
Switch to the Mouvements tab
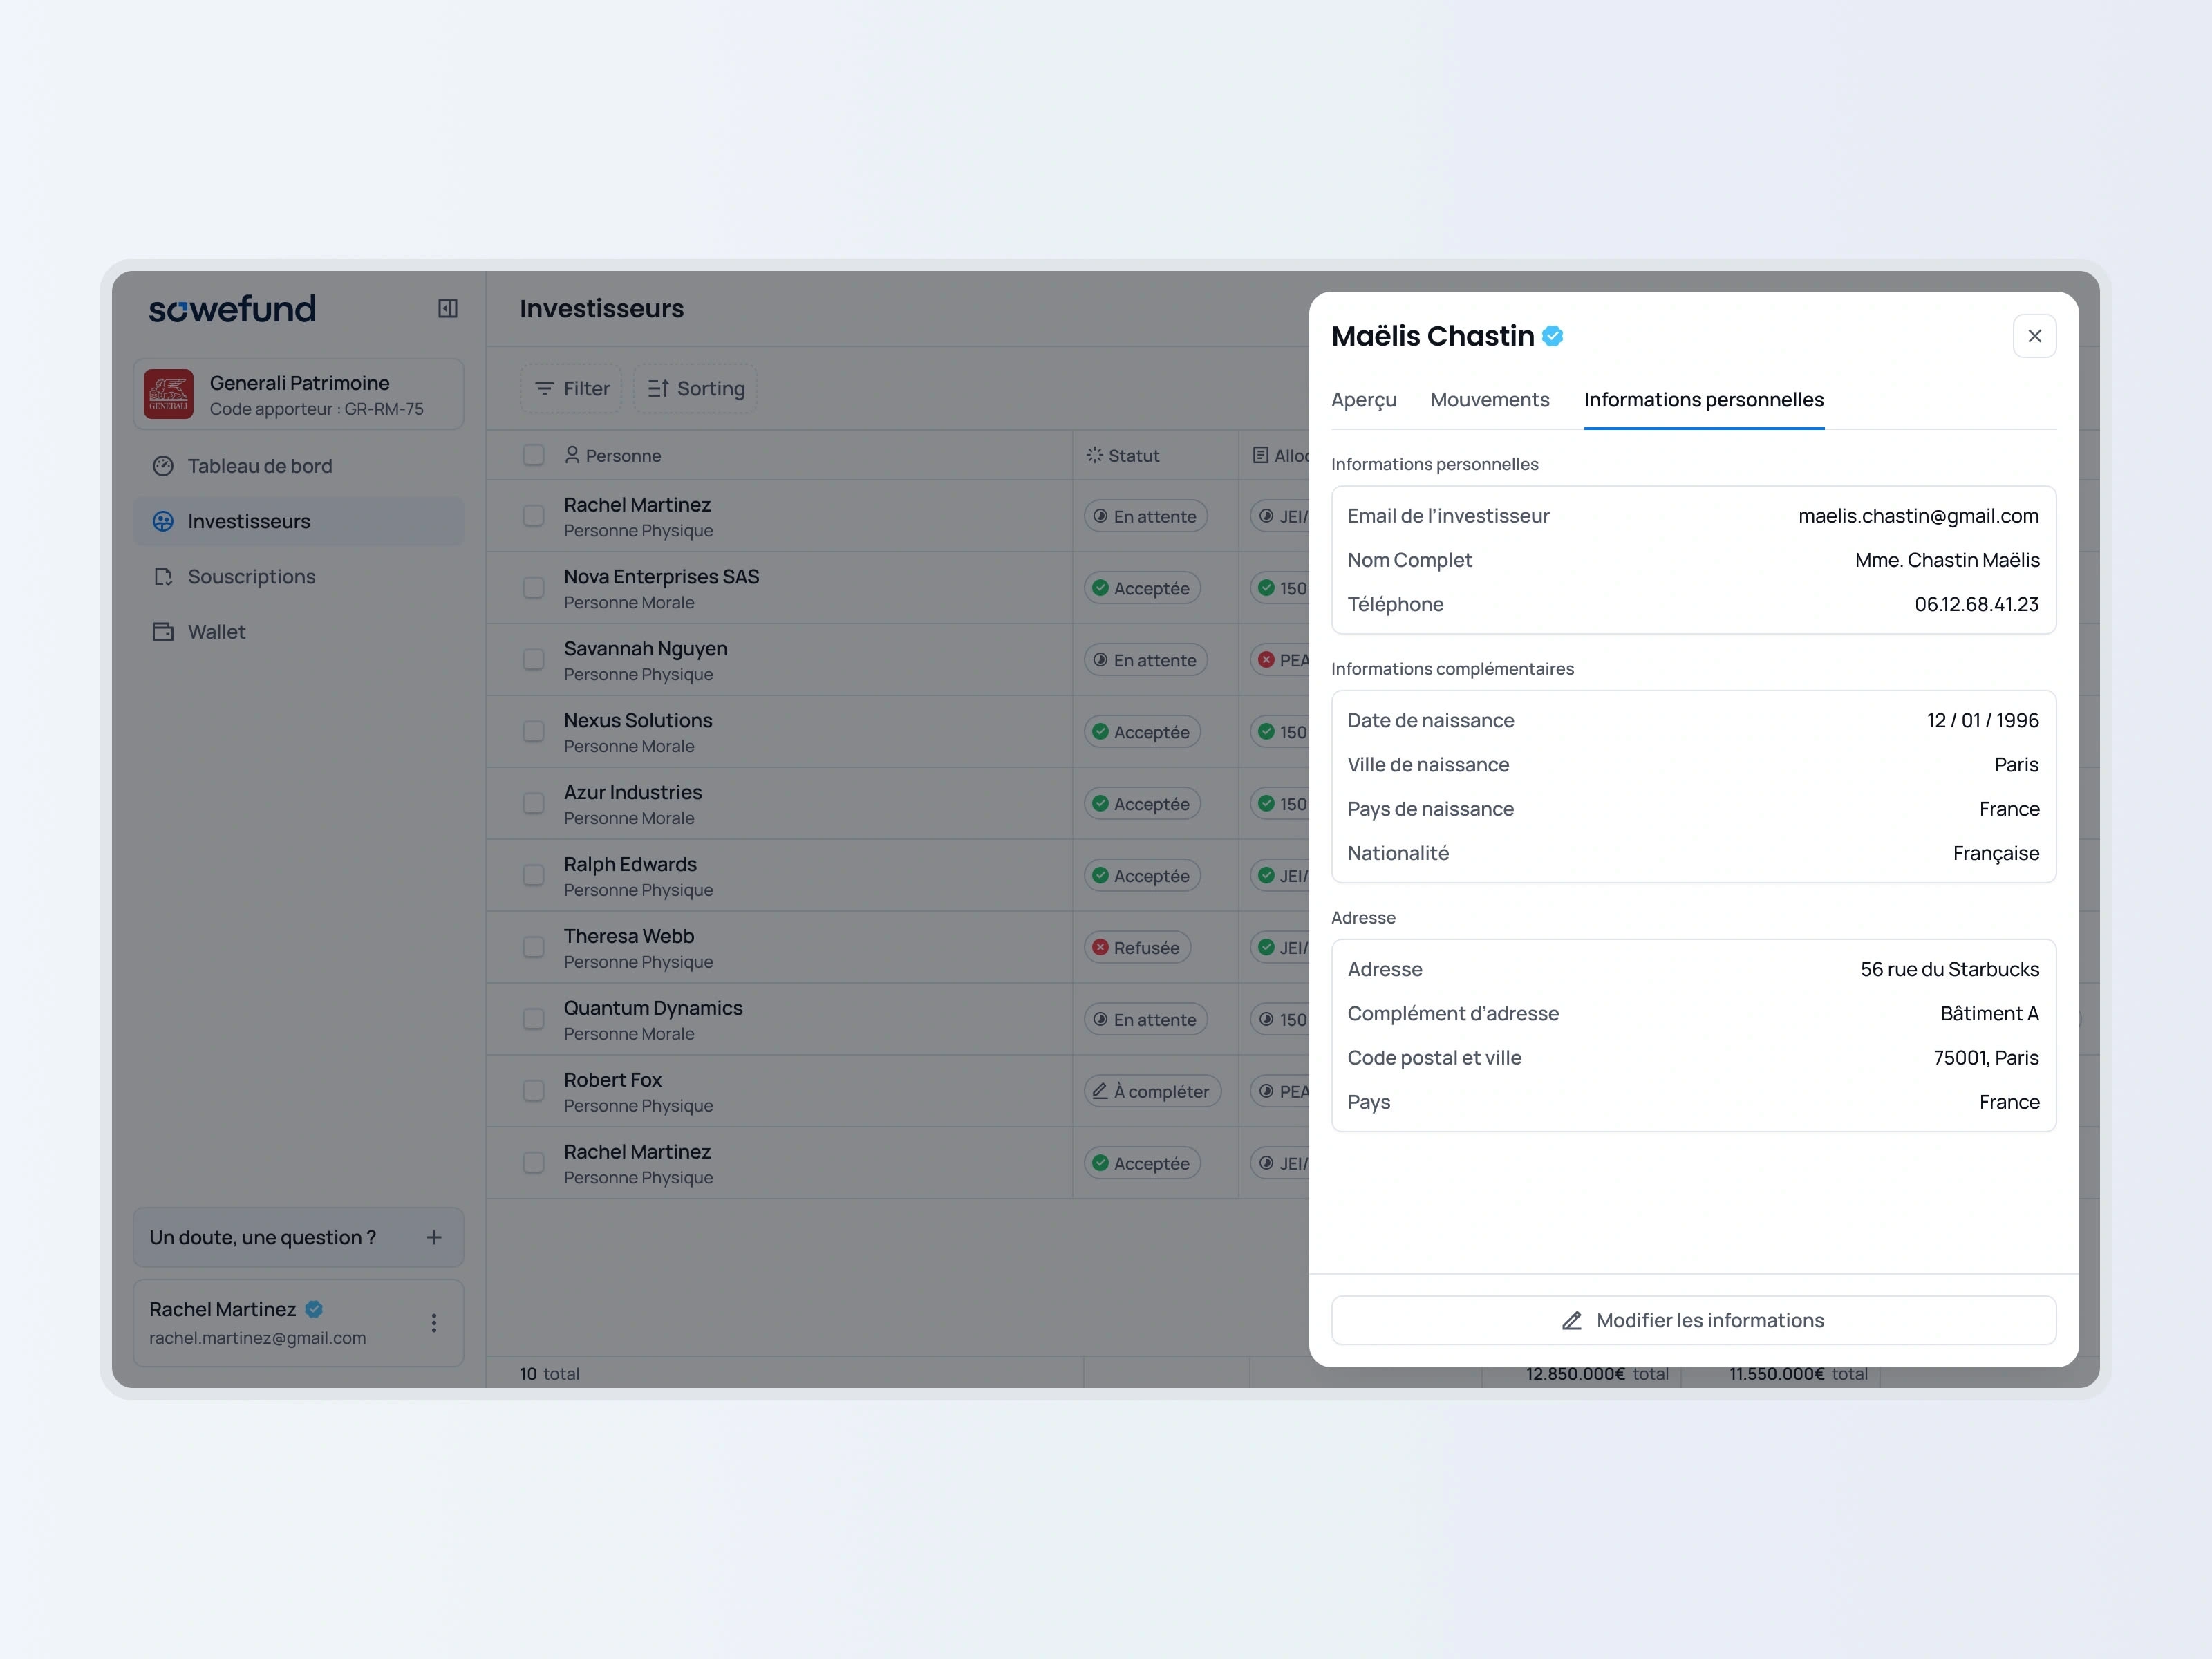point(1489,400)
